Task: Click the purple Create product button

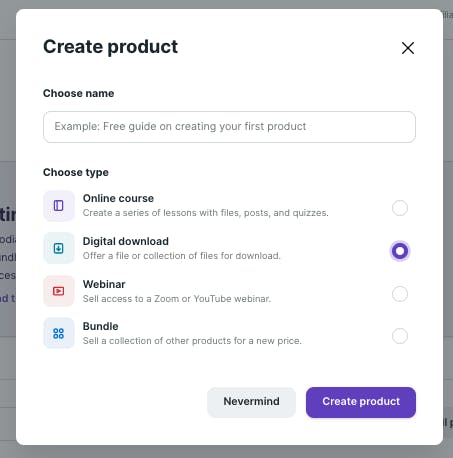Action: coord(361,402)
